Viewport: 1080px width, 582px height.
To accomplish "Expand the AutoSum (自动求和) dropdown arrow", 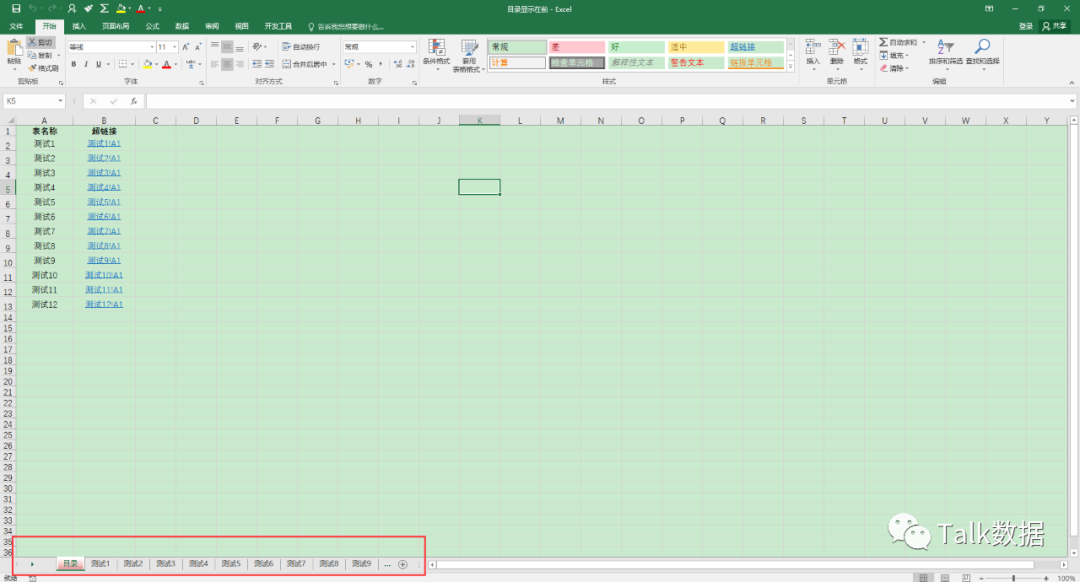I will 924,42.
